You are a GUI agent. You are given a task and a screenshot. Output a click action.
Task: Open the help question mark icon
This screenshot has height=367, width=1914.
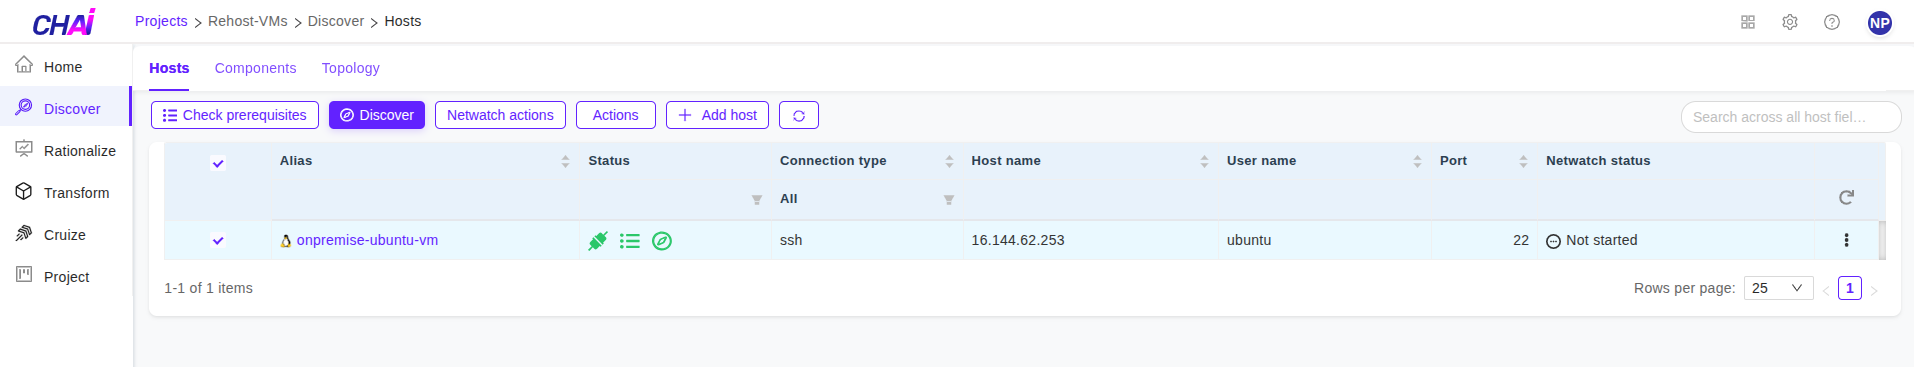click(x=1832, y=22)
